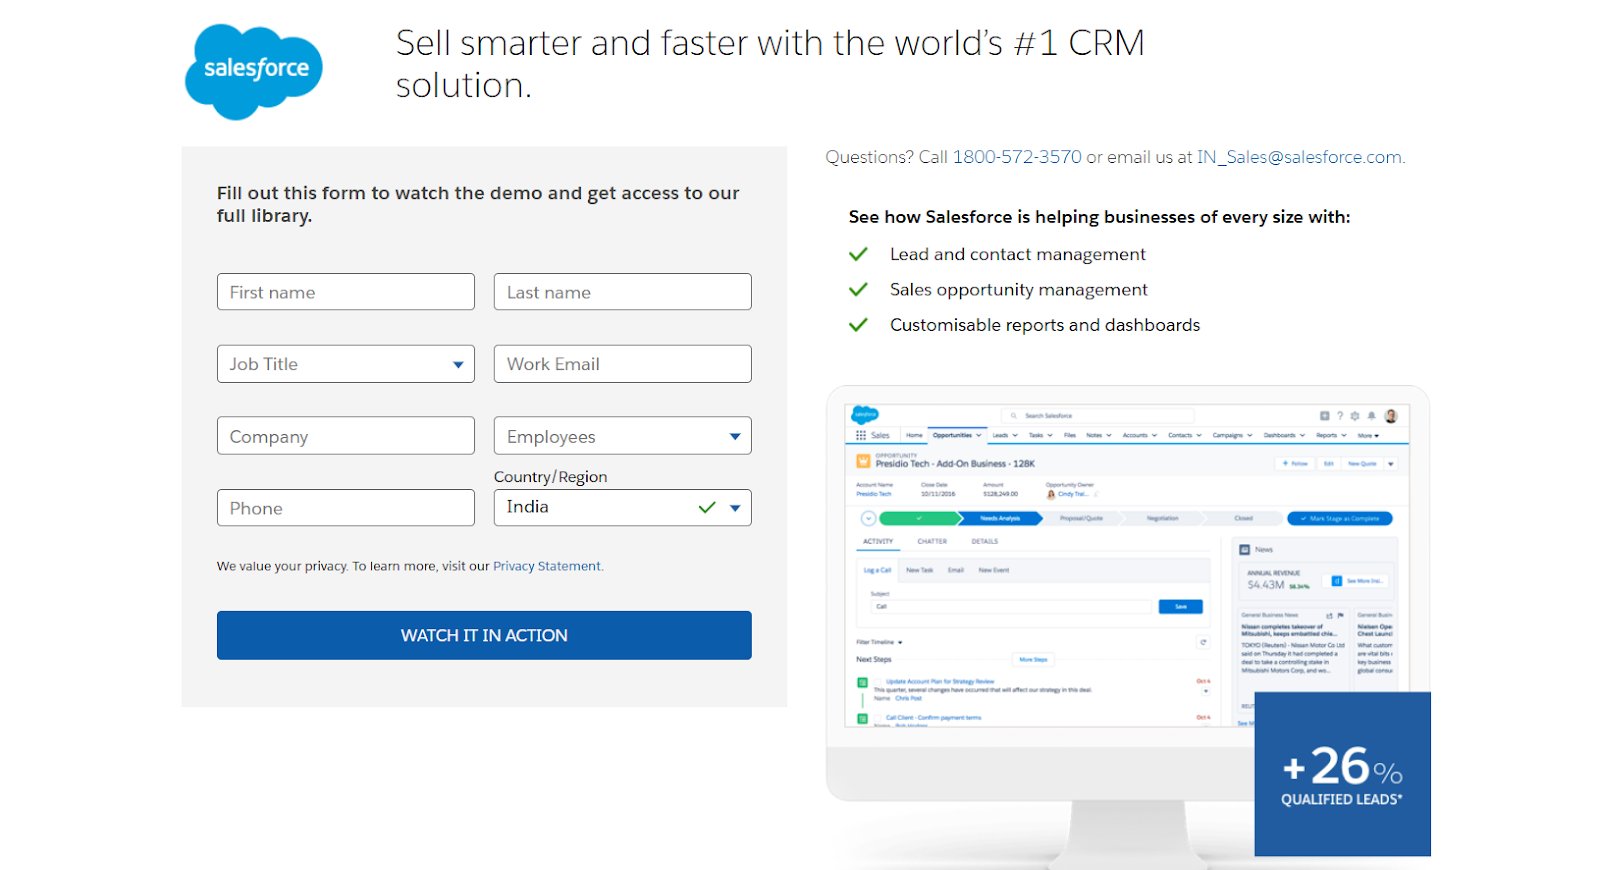Click the text "Customisable reports and dashboards"
The height and width of the screenshot is (870, 1600).
pyautogui.click(x=1045, y=325)
